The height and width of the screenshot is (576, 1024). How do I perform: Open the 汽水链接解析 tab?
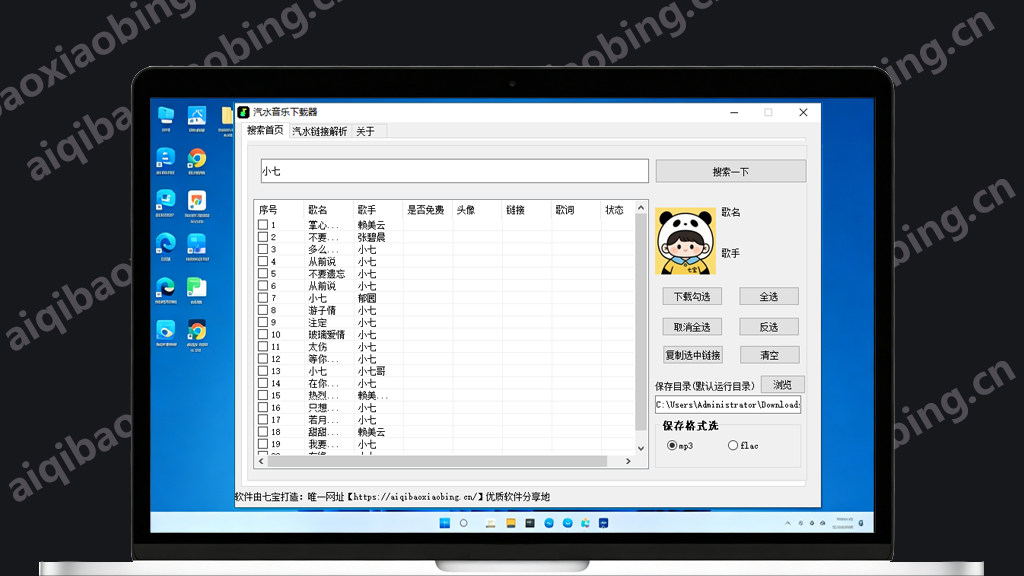319,131
